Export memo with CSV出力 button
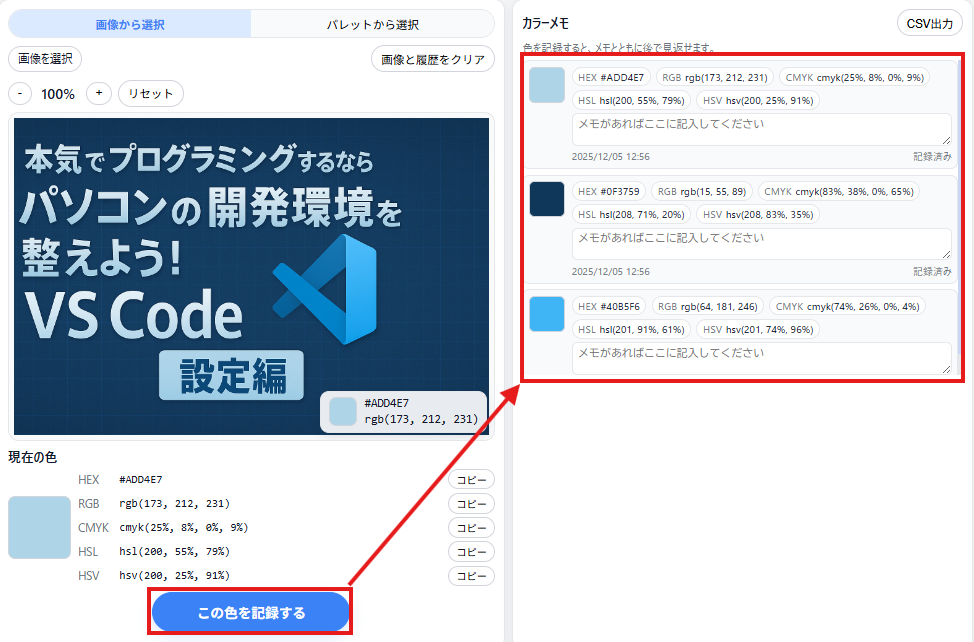 [x=929, y=24]
